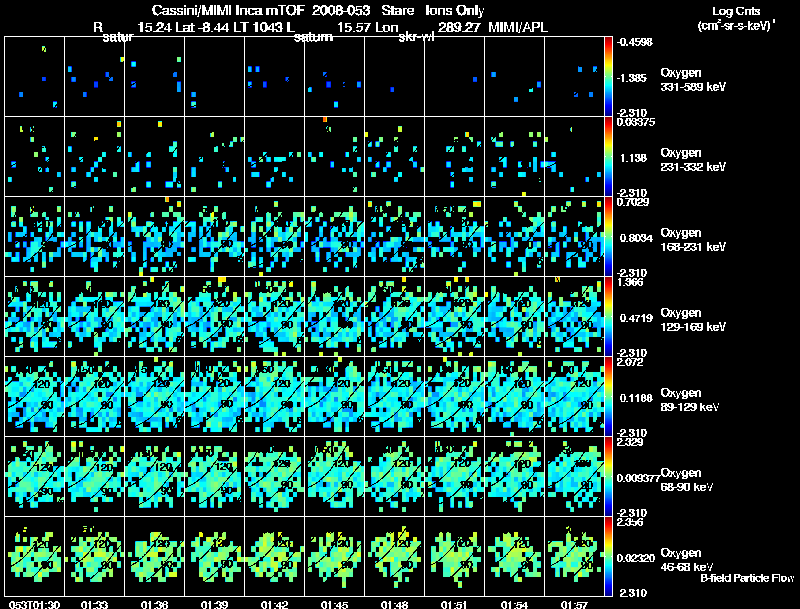Click the 'Oxygen 89-129 keV' label
Screen dimensions: 800x609
tap(690, 400)
